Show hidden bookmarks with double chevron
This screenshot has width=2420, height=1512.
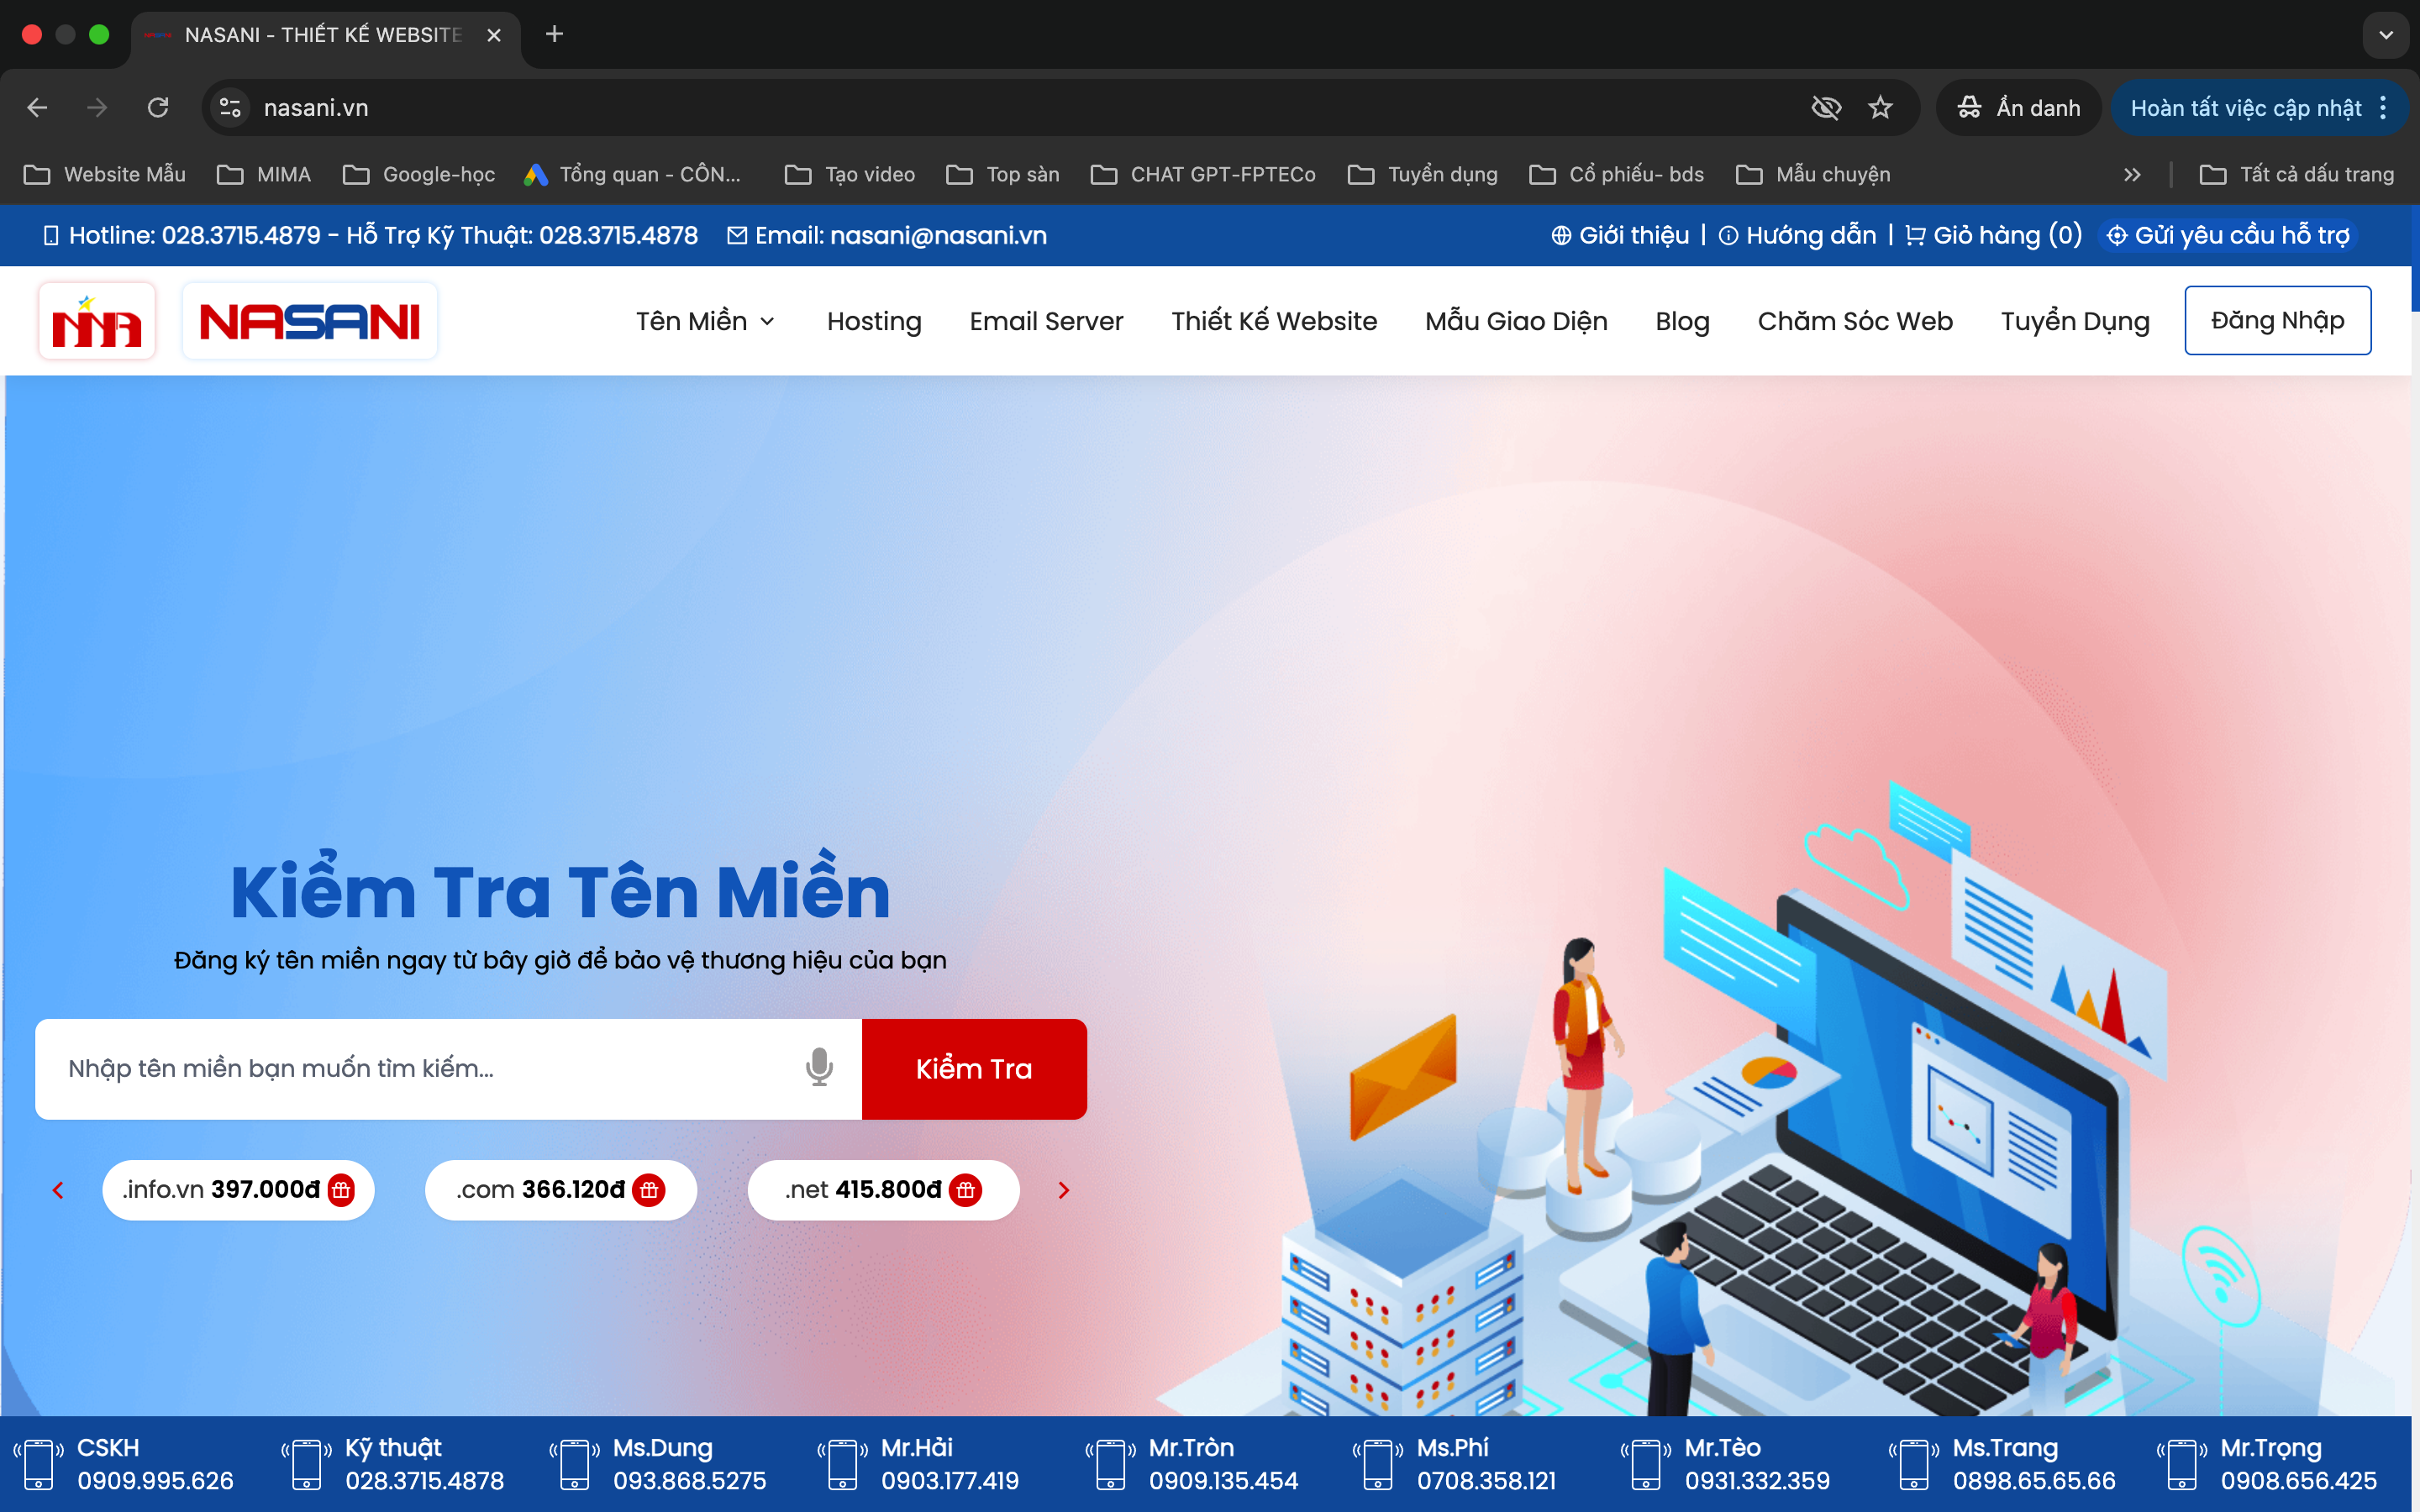click(x=2131, y=174)
